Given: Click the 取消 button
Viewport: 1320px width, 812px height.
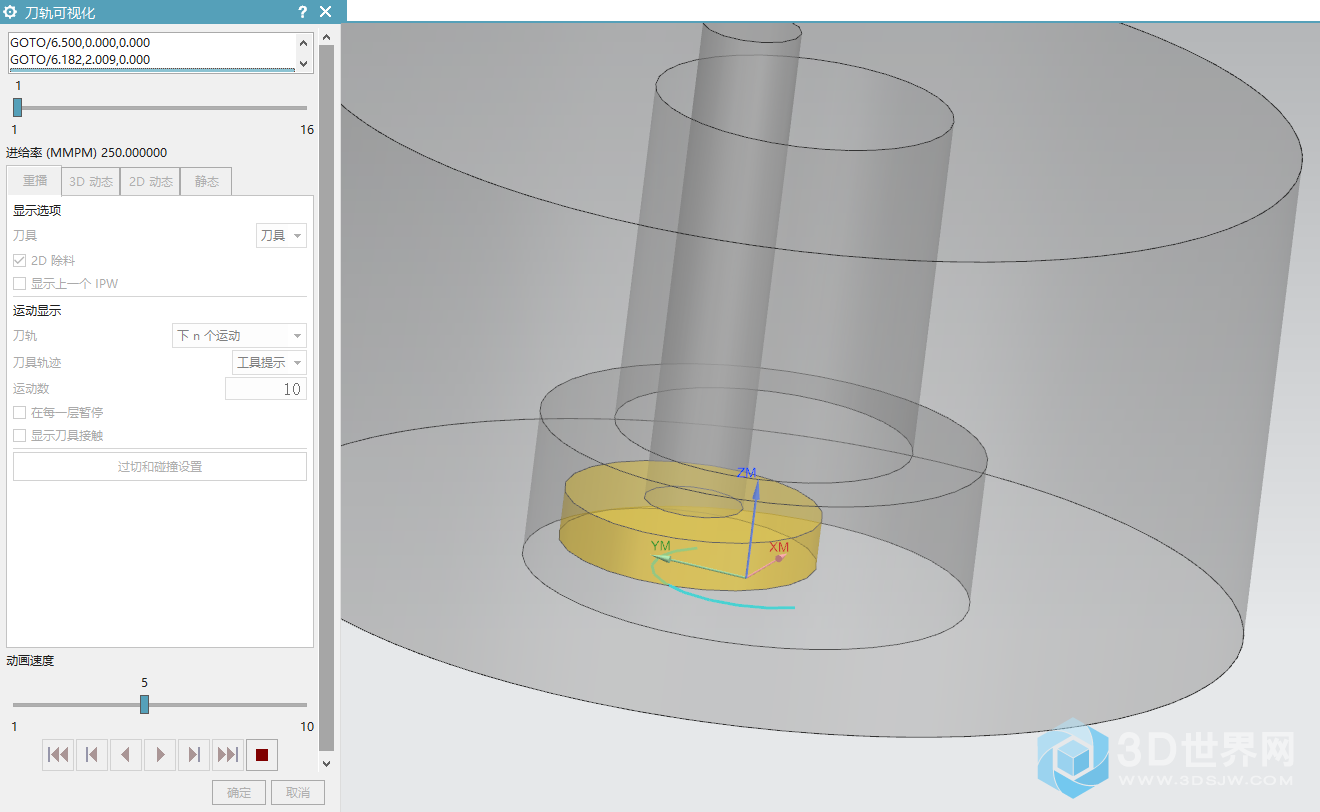Looking at the screenshot, I should [298, 793].
